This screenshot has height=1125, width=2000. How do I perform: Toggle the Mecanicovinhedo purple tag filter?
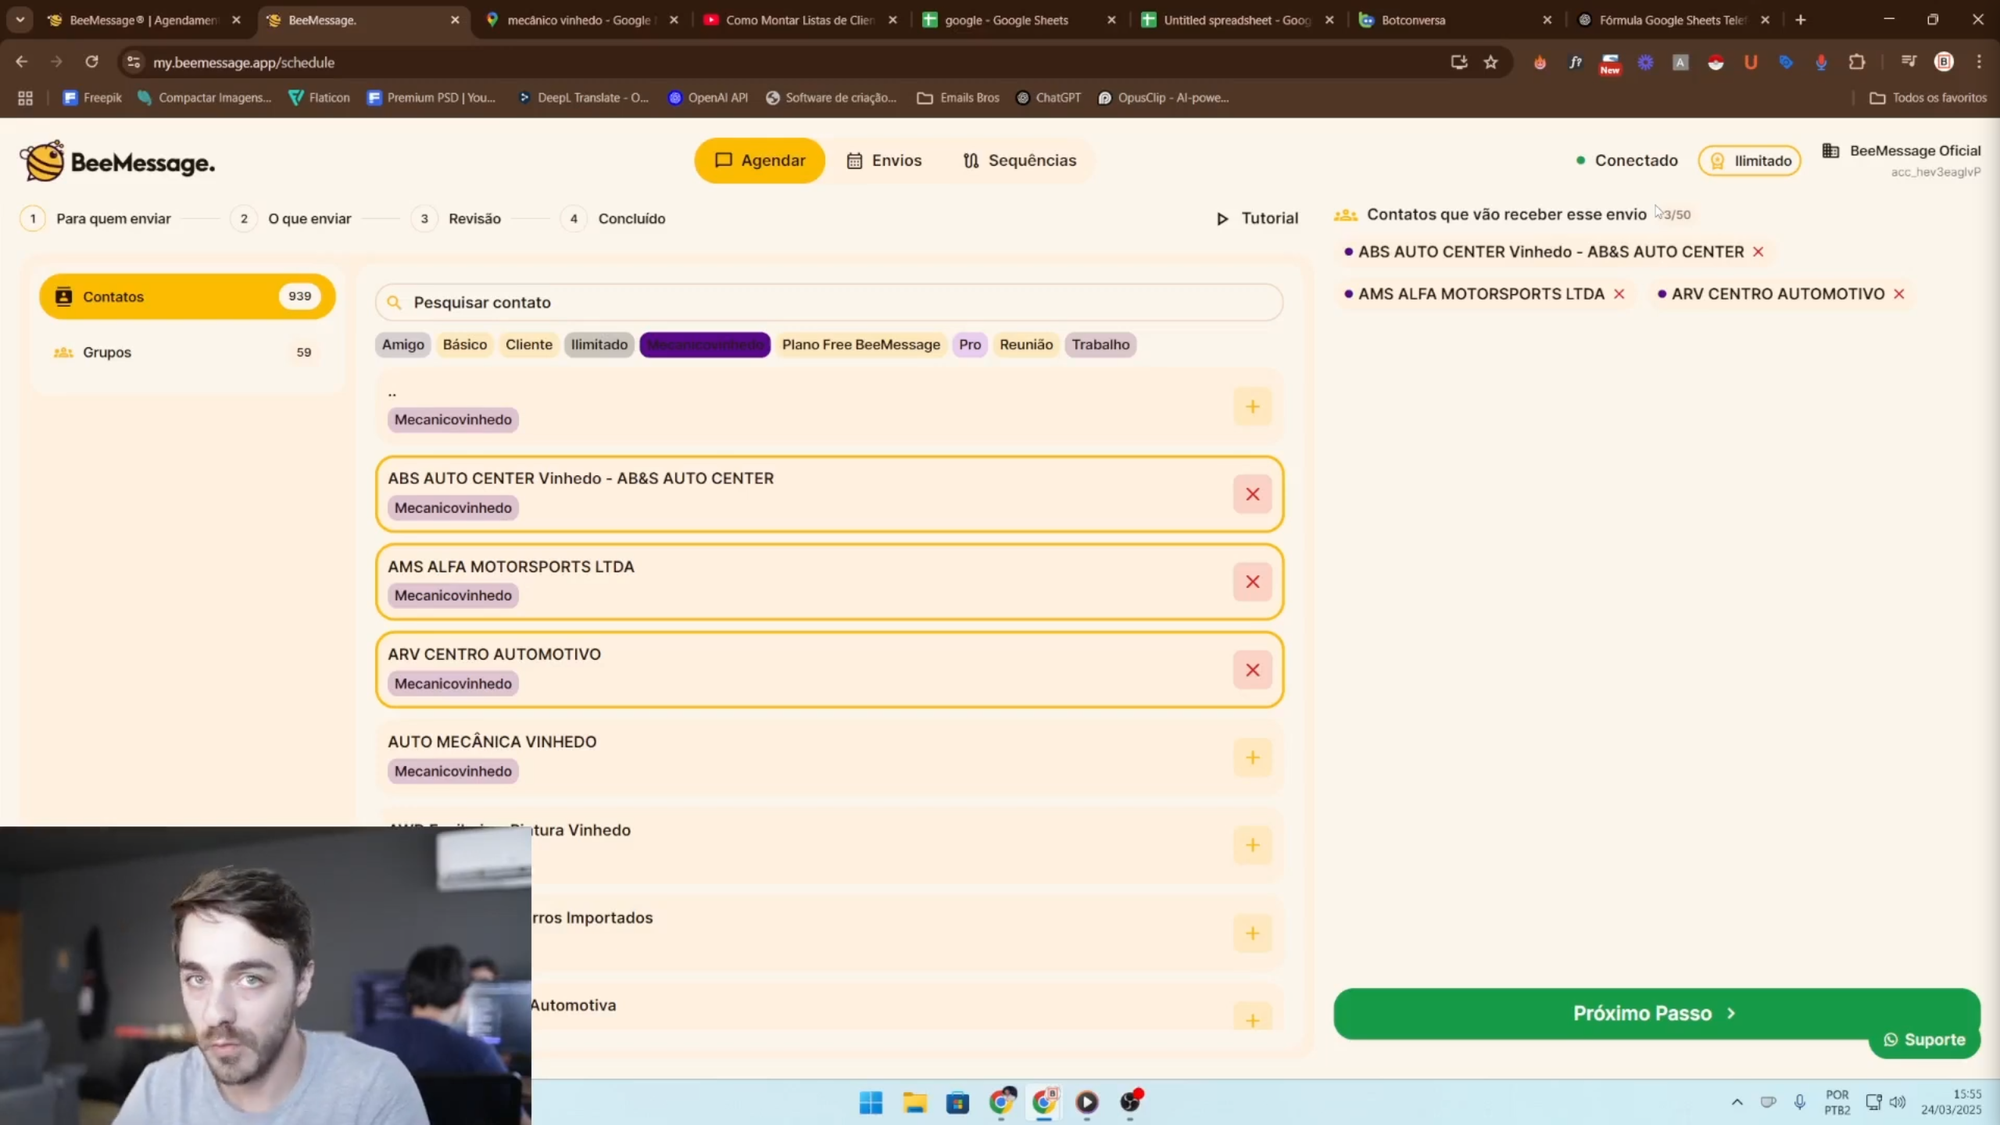click(705, 345)
